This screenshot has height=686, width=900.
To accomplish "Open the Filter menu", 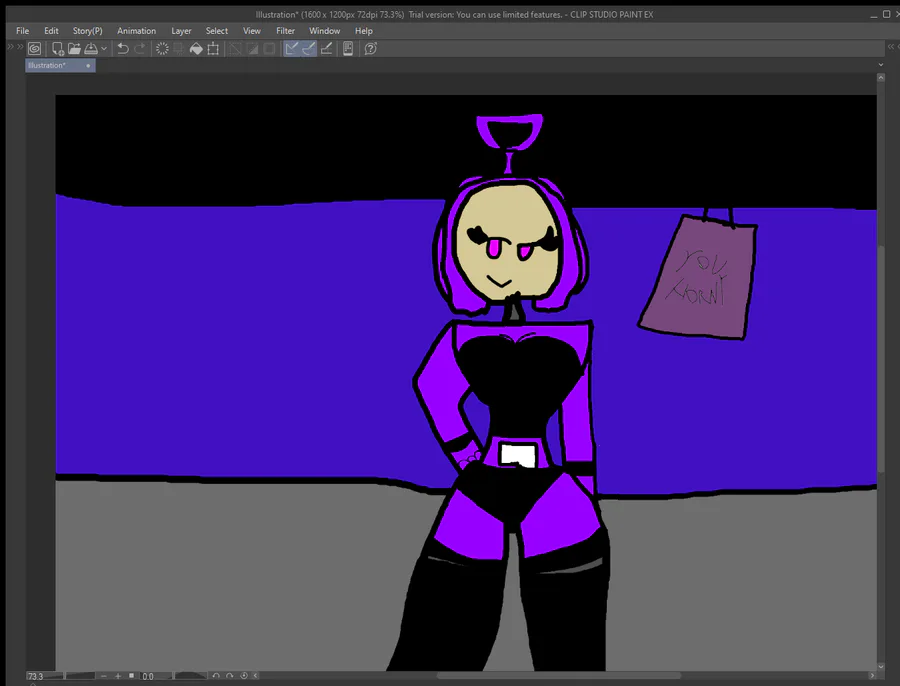I will [285, 31].
